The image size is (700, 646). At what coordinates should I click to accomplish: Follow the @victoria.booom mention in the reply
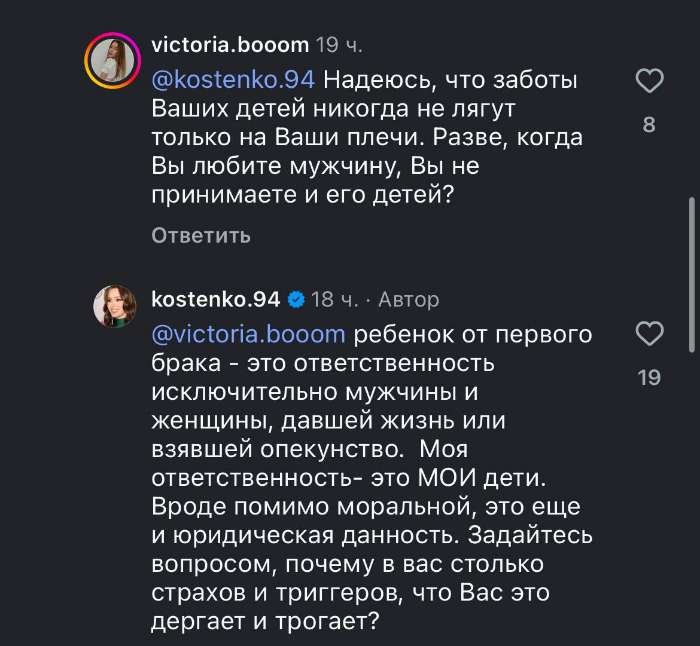(x=248, y=333)
